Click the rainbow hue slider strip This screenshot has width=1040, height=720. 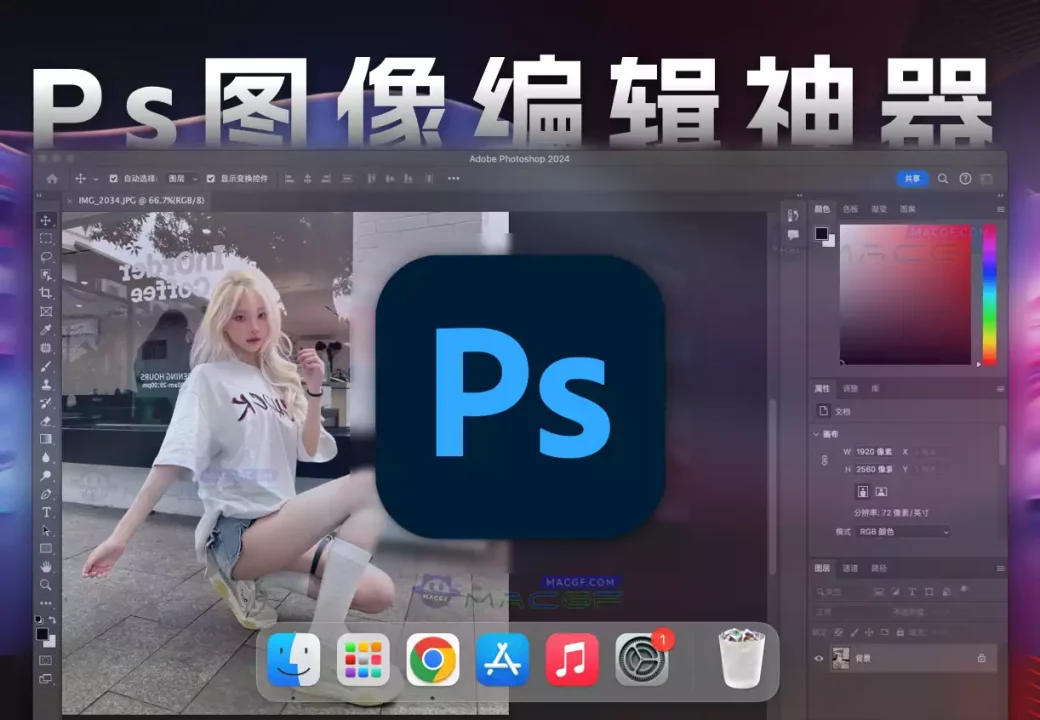pos(989,295)
